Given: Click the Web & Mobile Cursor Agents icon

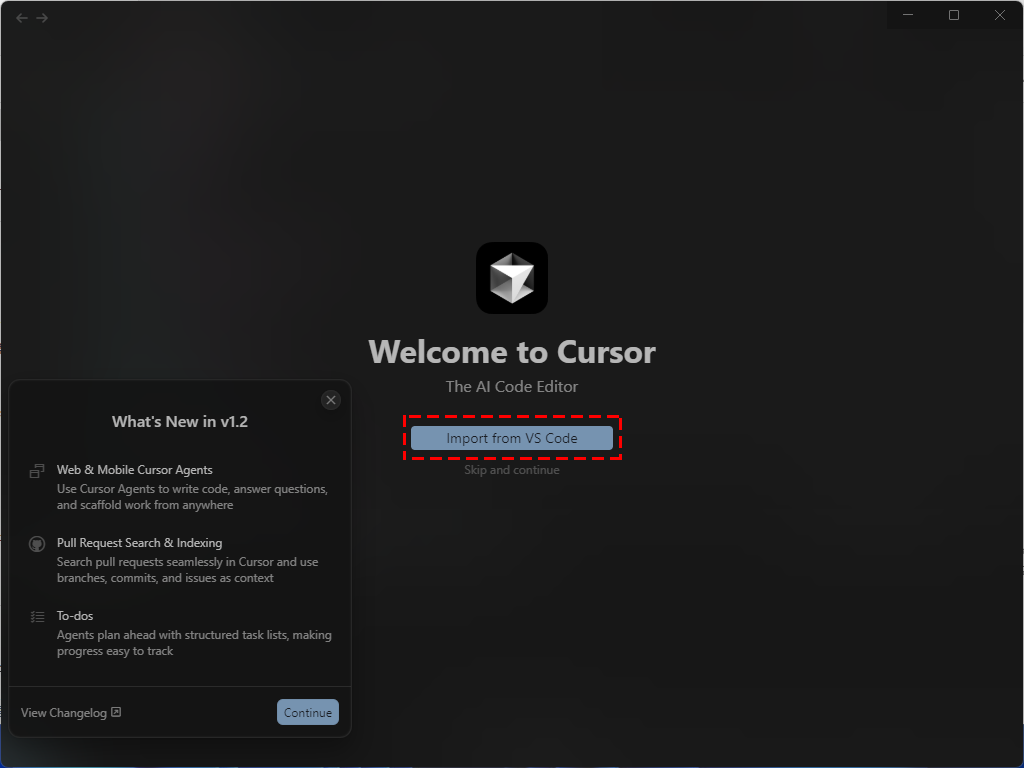Looking at the screenshot, I should coord(37,471).
